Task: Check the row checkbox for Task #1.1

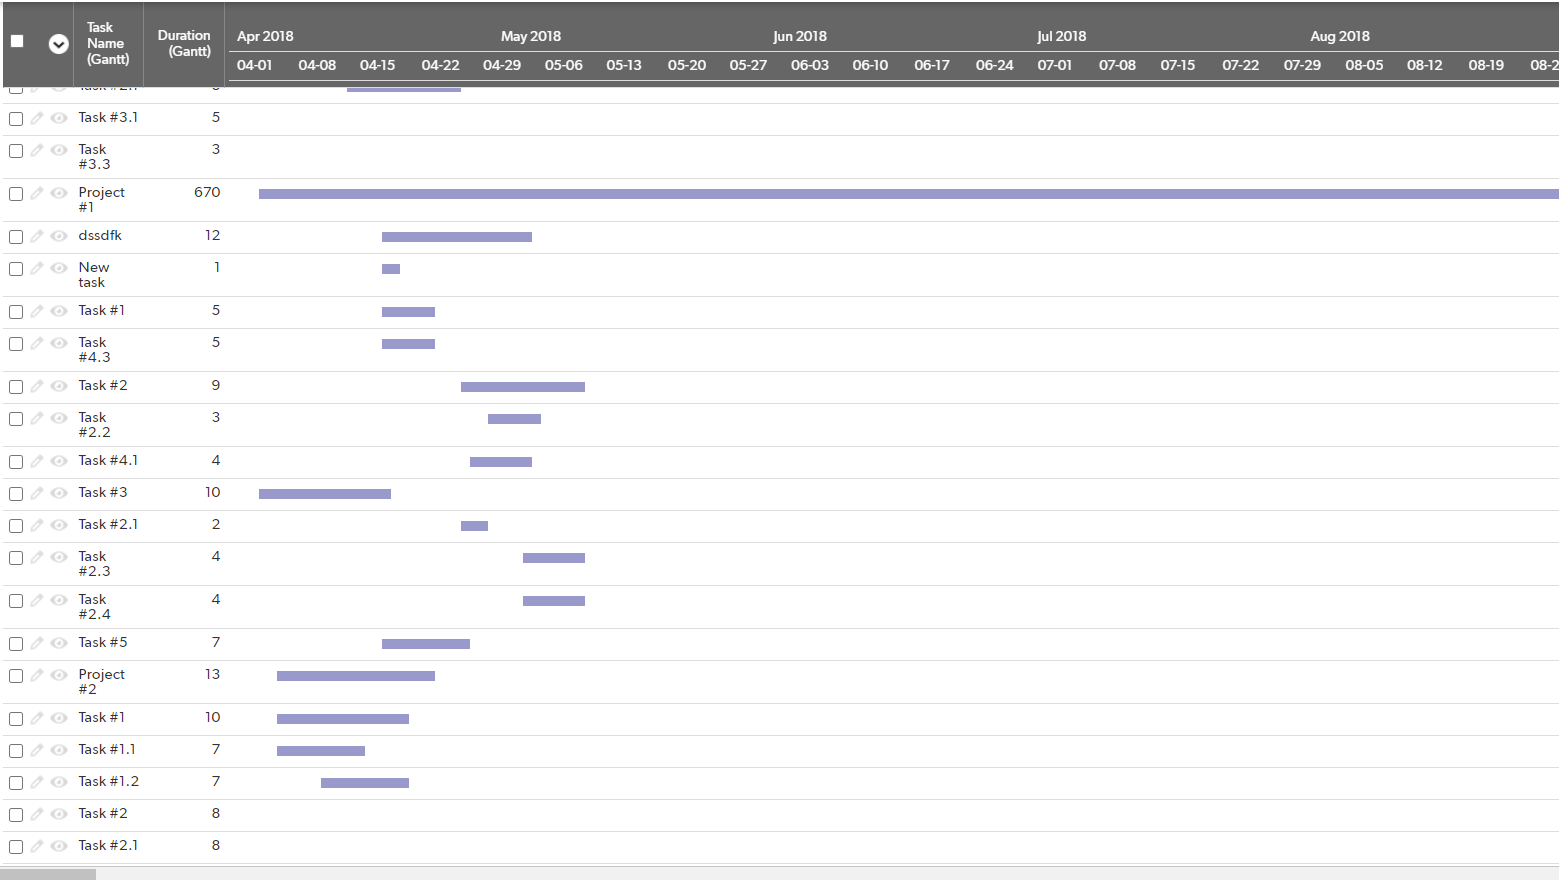Action: (x=15, y=750)
